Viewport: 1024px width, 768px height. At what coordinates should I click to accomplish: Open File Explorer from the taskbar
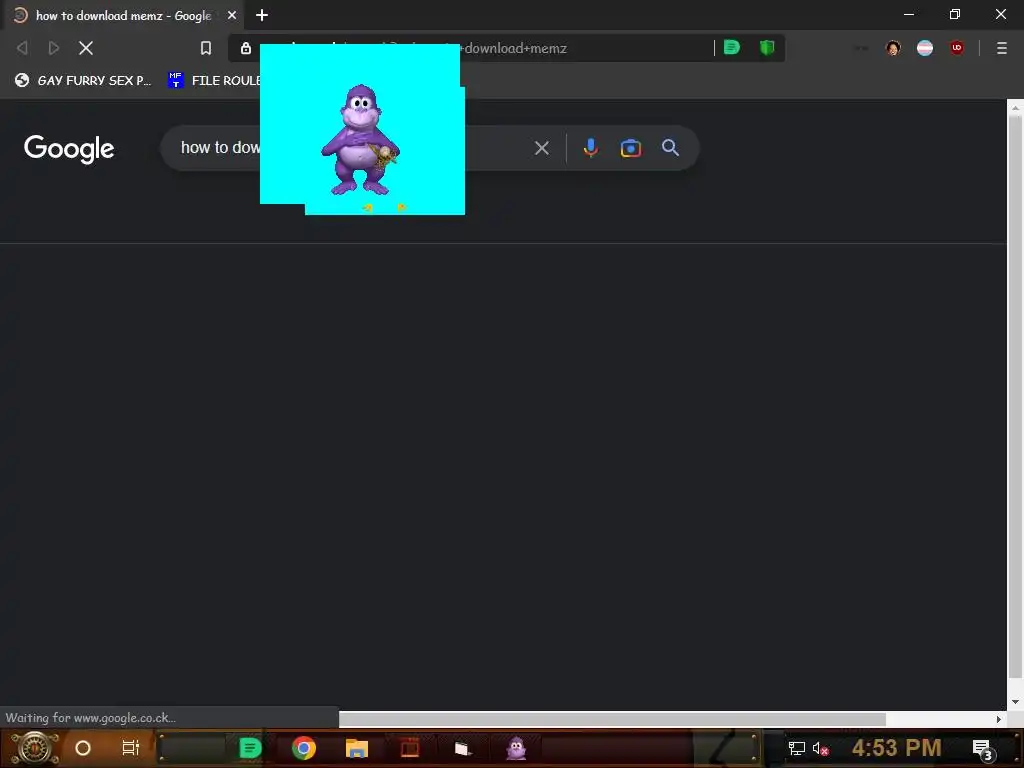tap(357, 748)
